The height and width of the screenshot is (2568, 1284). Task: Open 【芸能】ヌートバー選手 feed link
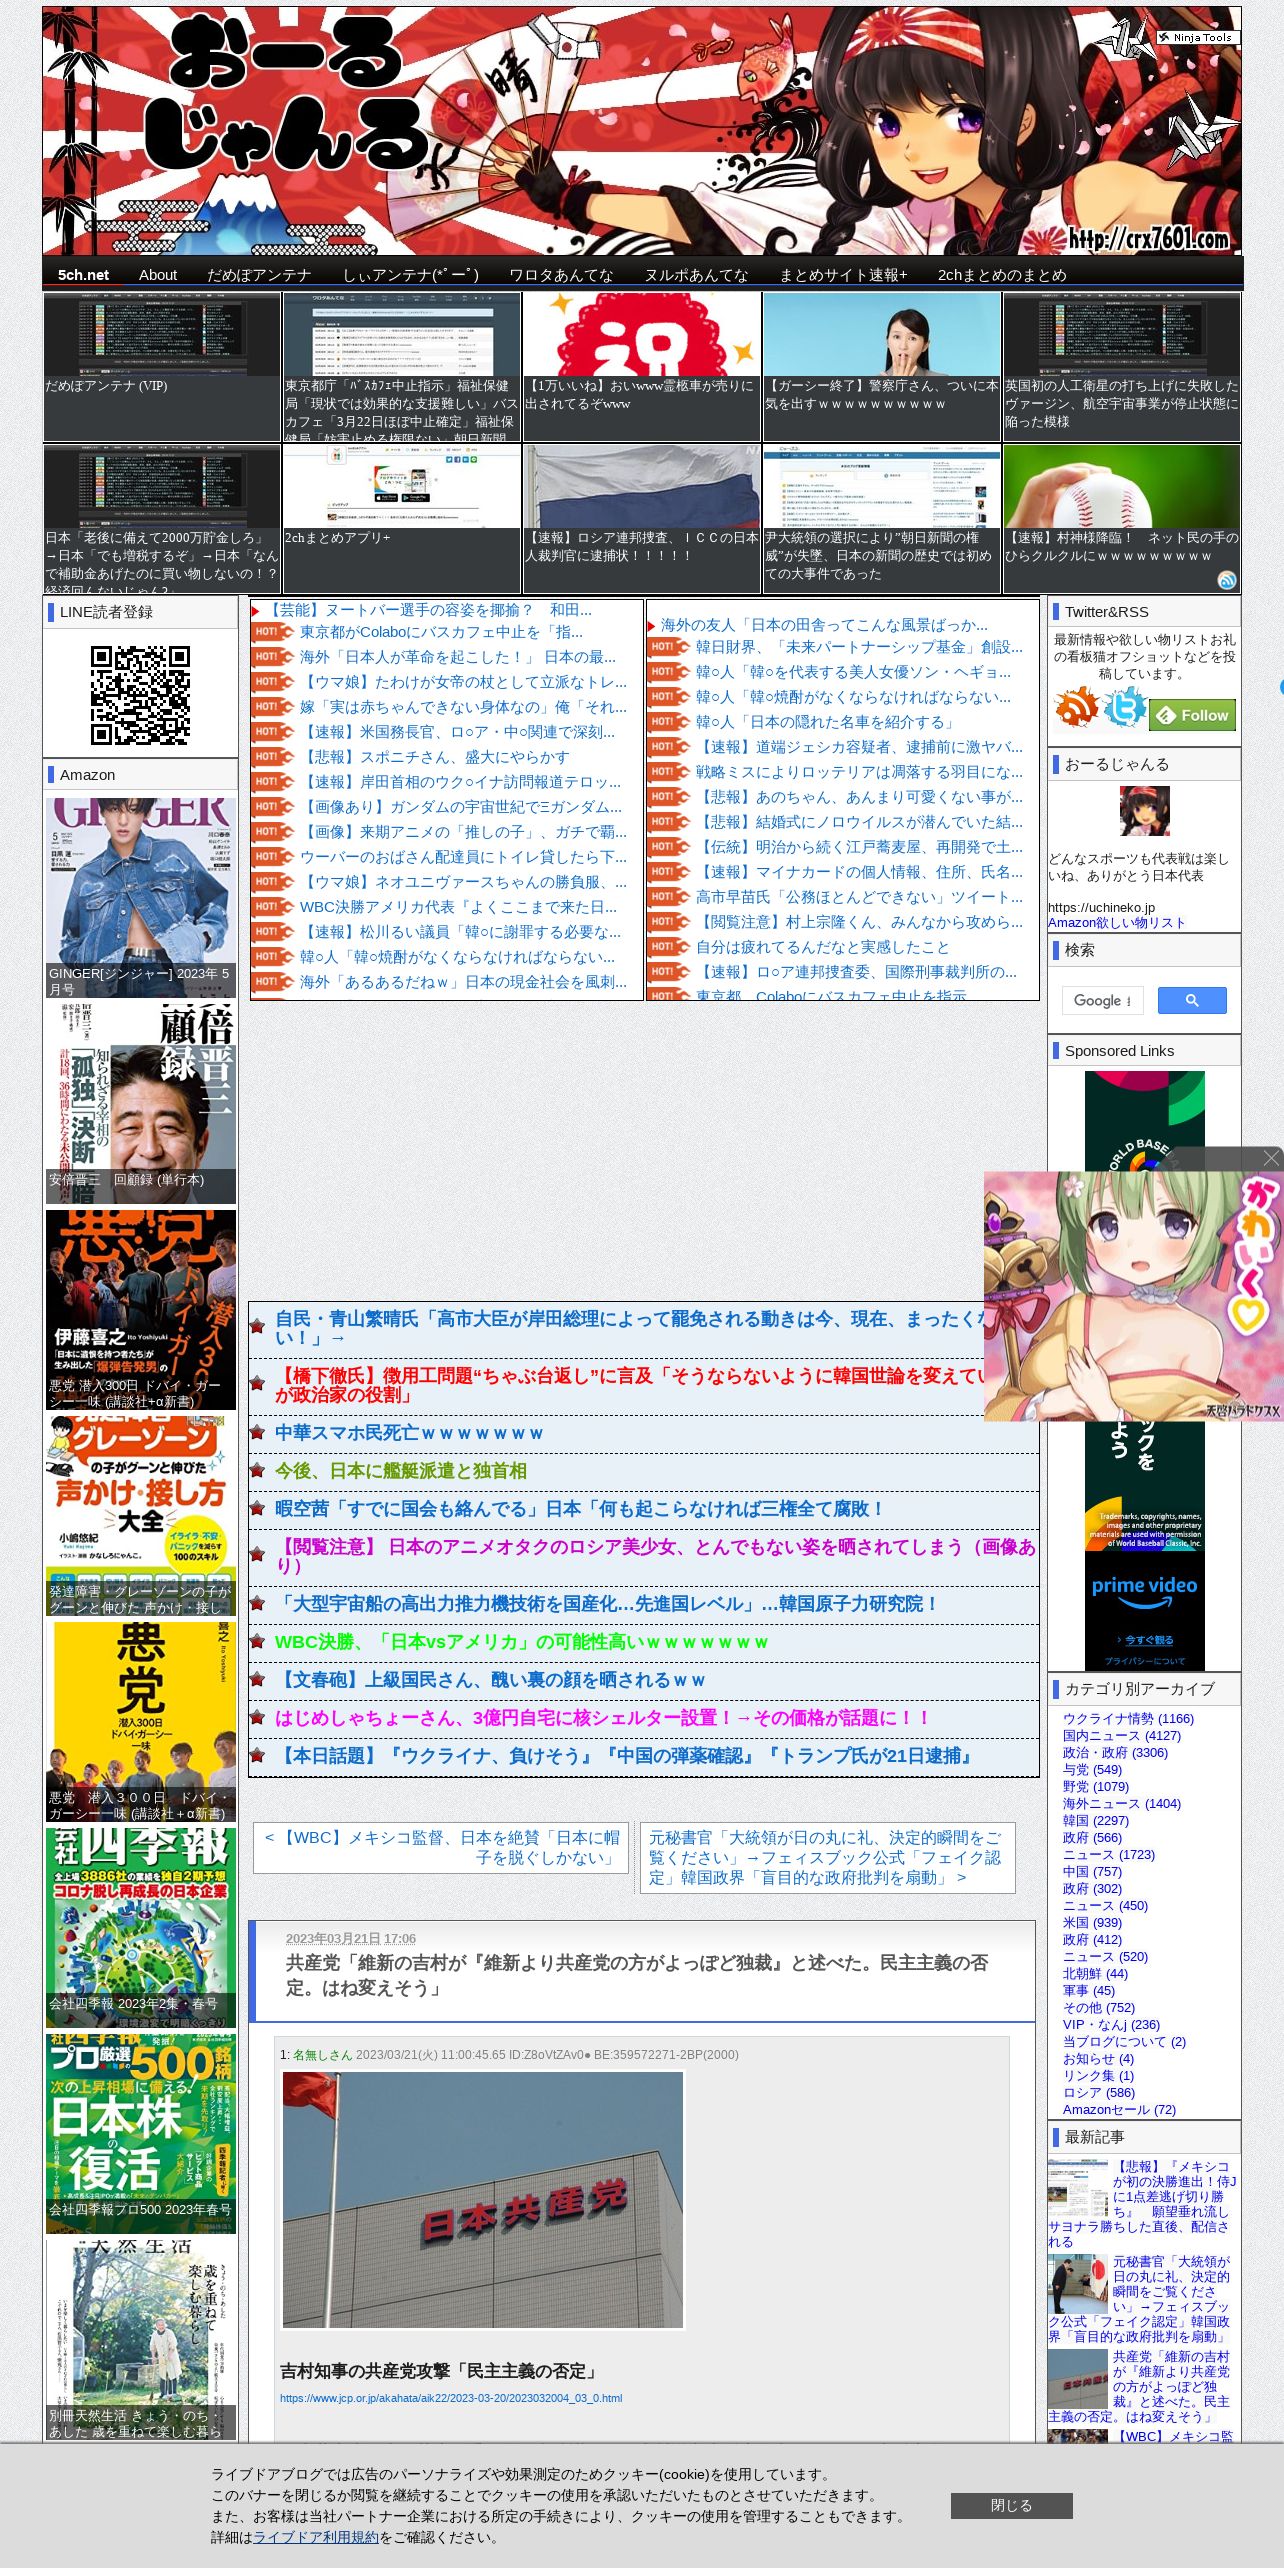(430, 610)
